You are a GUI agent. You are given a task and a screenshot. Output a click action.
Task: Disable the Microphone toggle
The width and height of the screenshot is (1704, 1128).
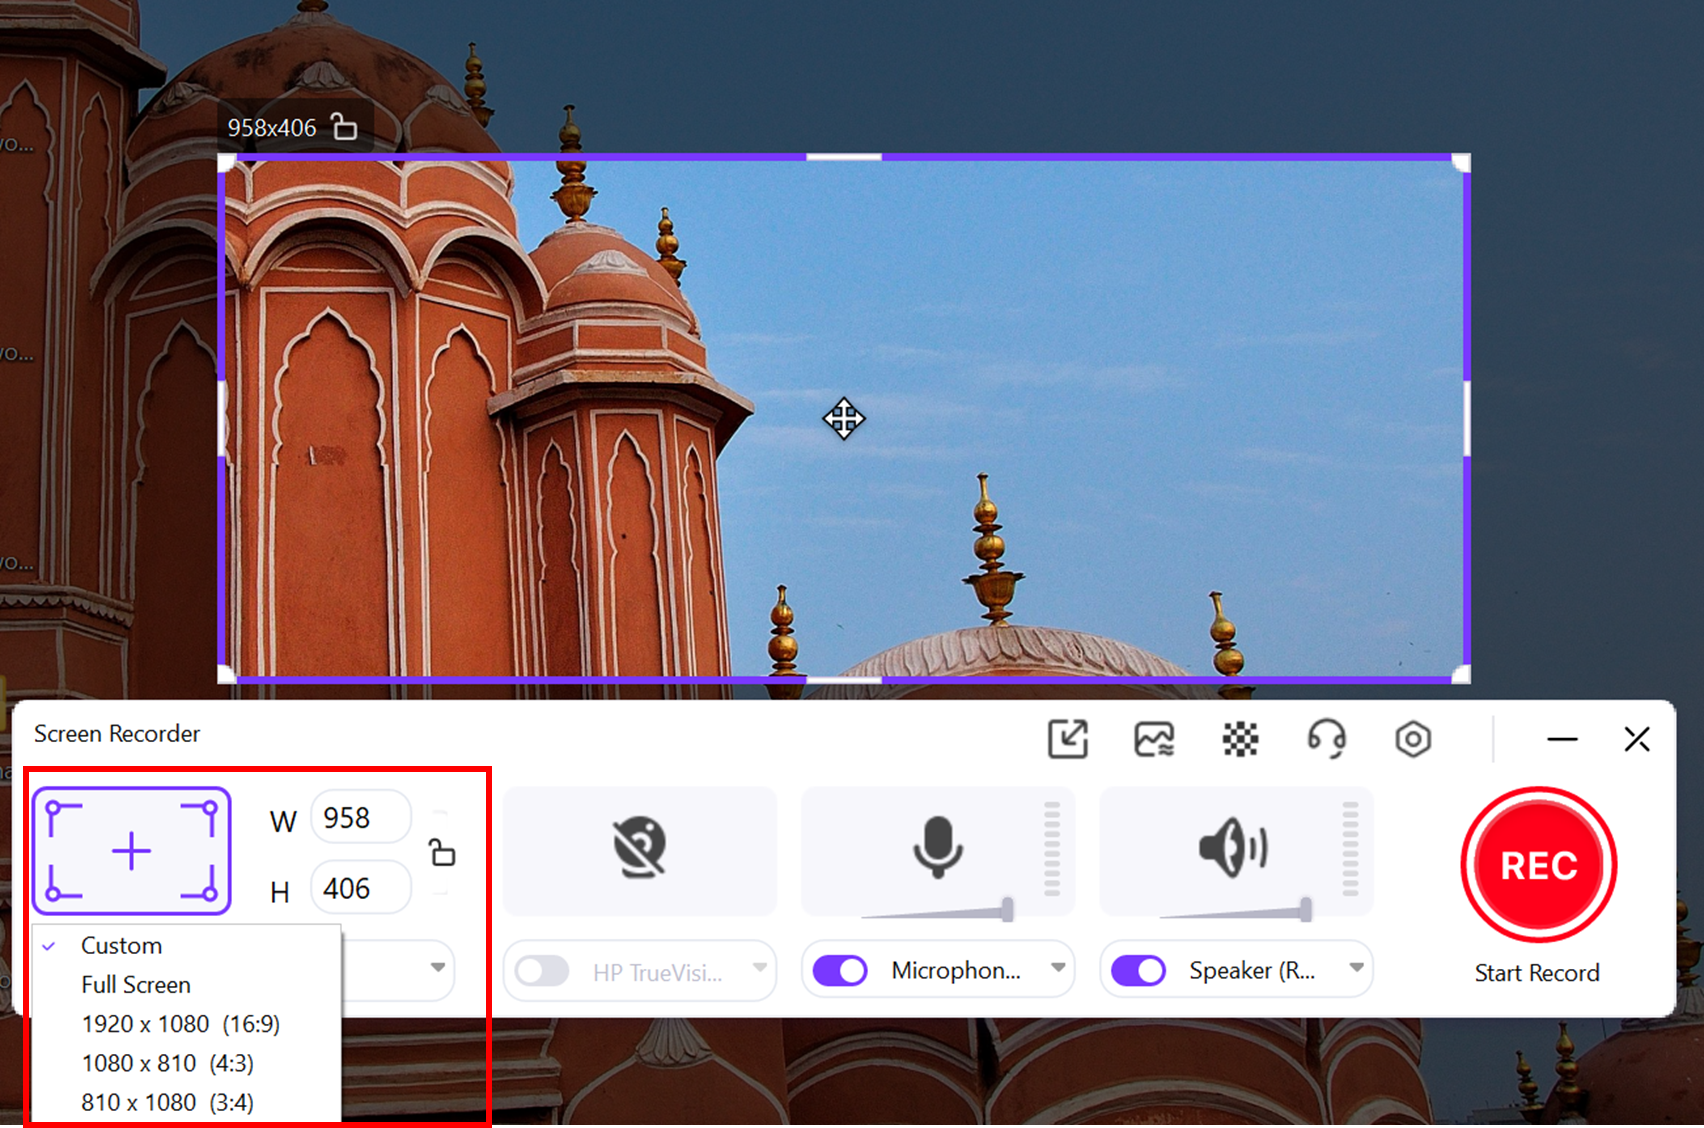[x=838, y=970]
